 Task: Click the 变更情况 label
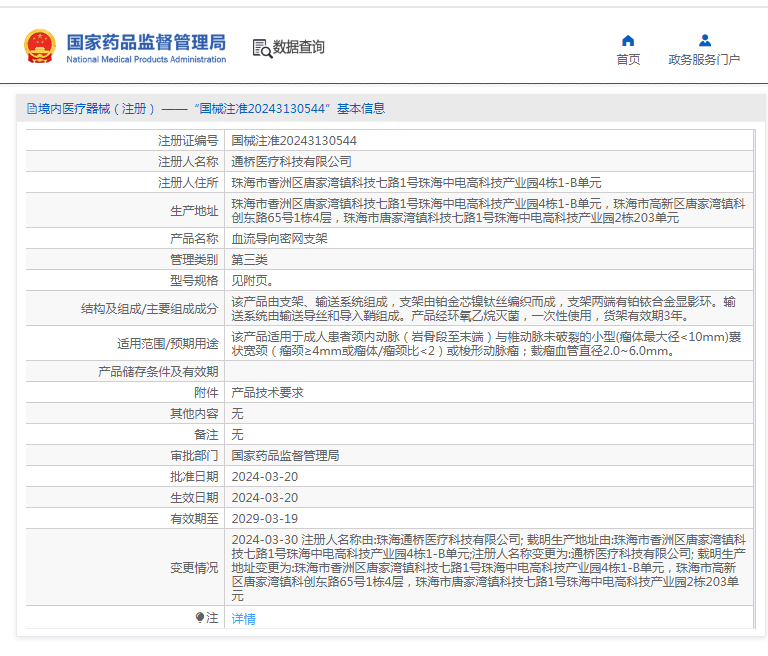tap(194, 568)
